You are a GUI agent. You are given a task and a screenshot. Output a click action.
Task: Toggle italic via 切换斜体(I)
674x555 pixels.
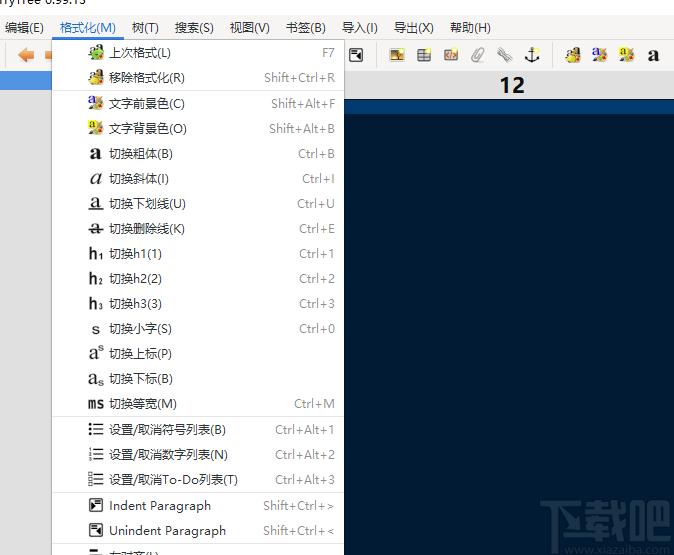pyautogui.click(x=198, y=178)
